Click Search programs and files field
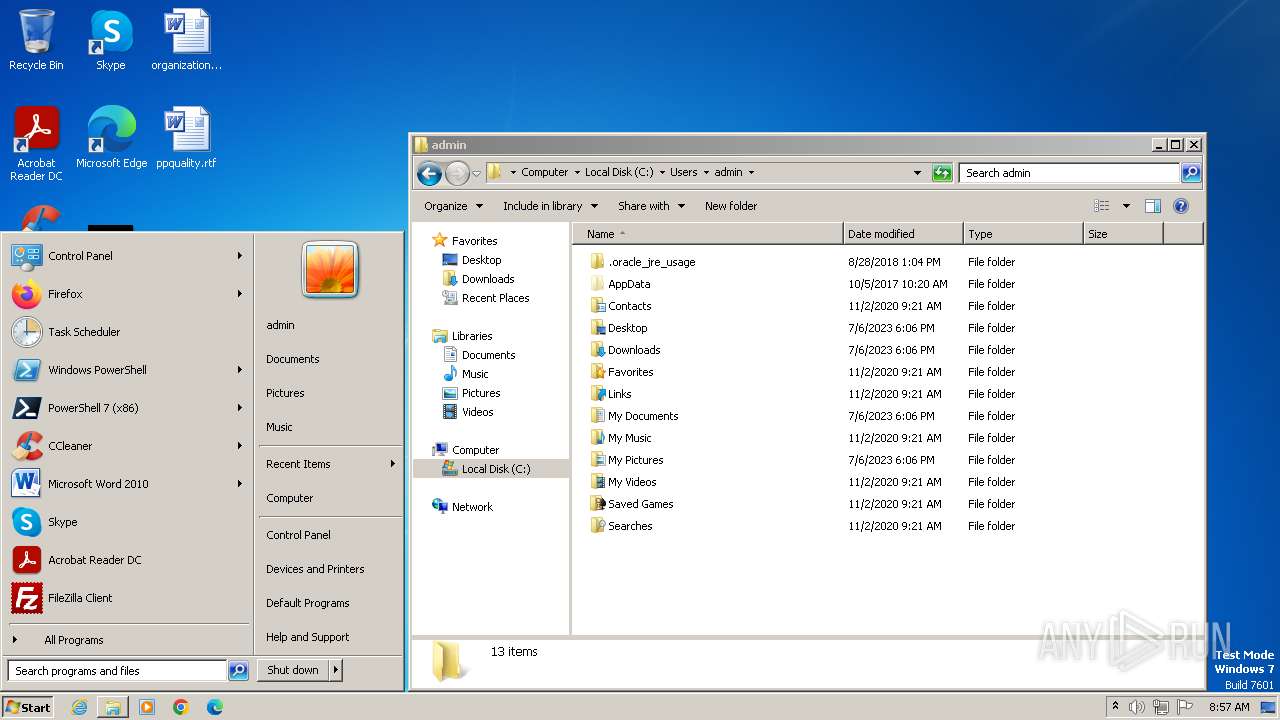 click(118, 671)
